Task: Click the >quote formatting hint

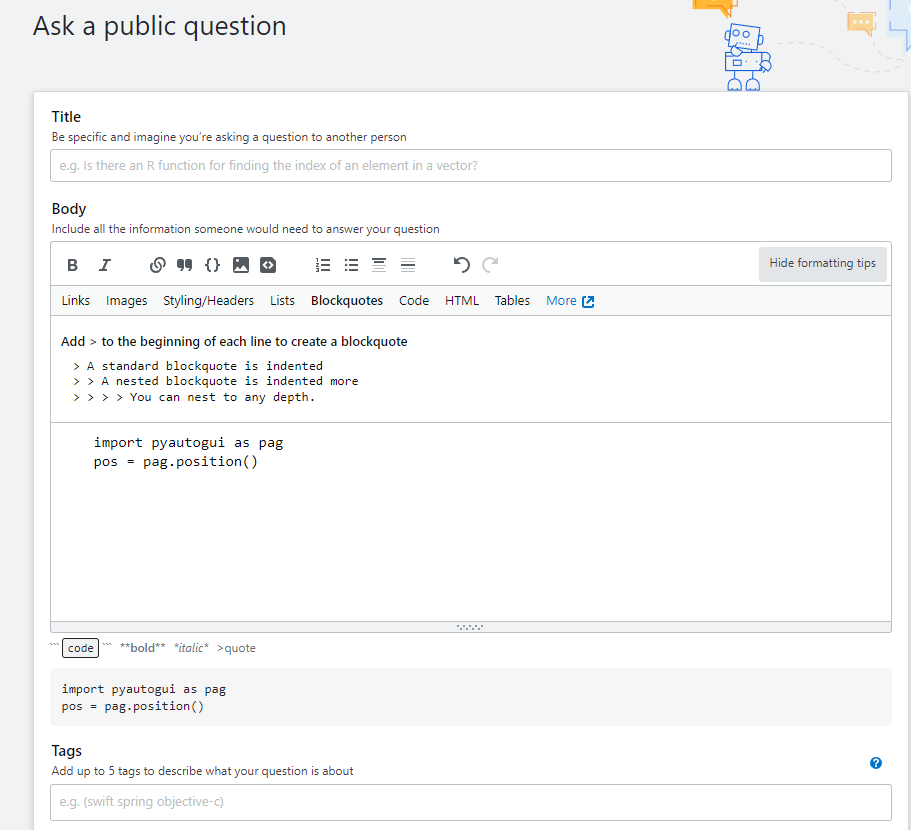Action: click(236, 648)
